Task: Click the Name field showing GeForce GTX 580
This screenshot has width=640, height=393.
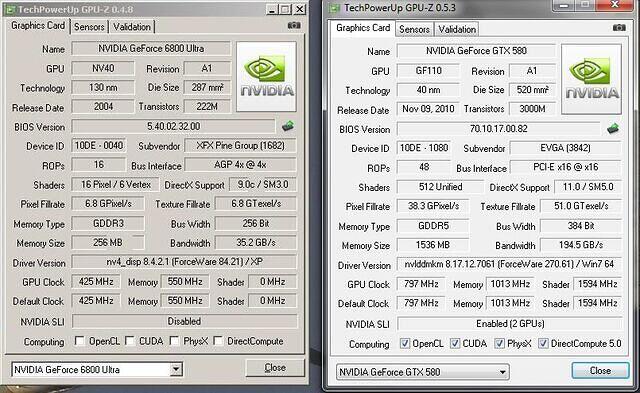Action: tap(476, 51)
